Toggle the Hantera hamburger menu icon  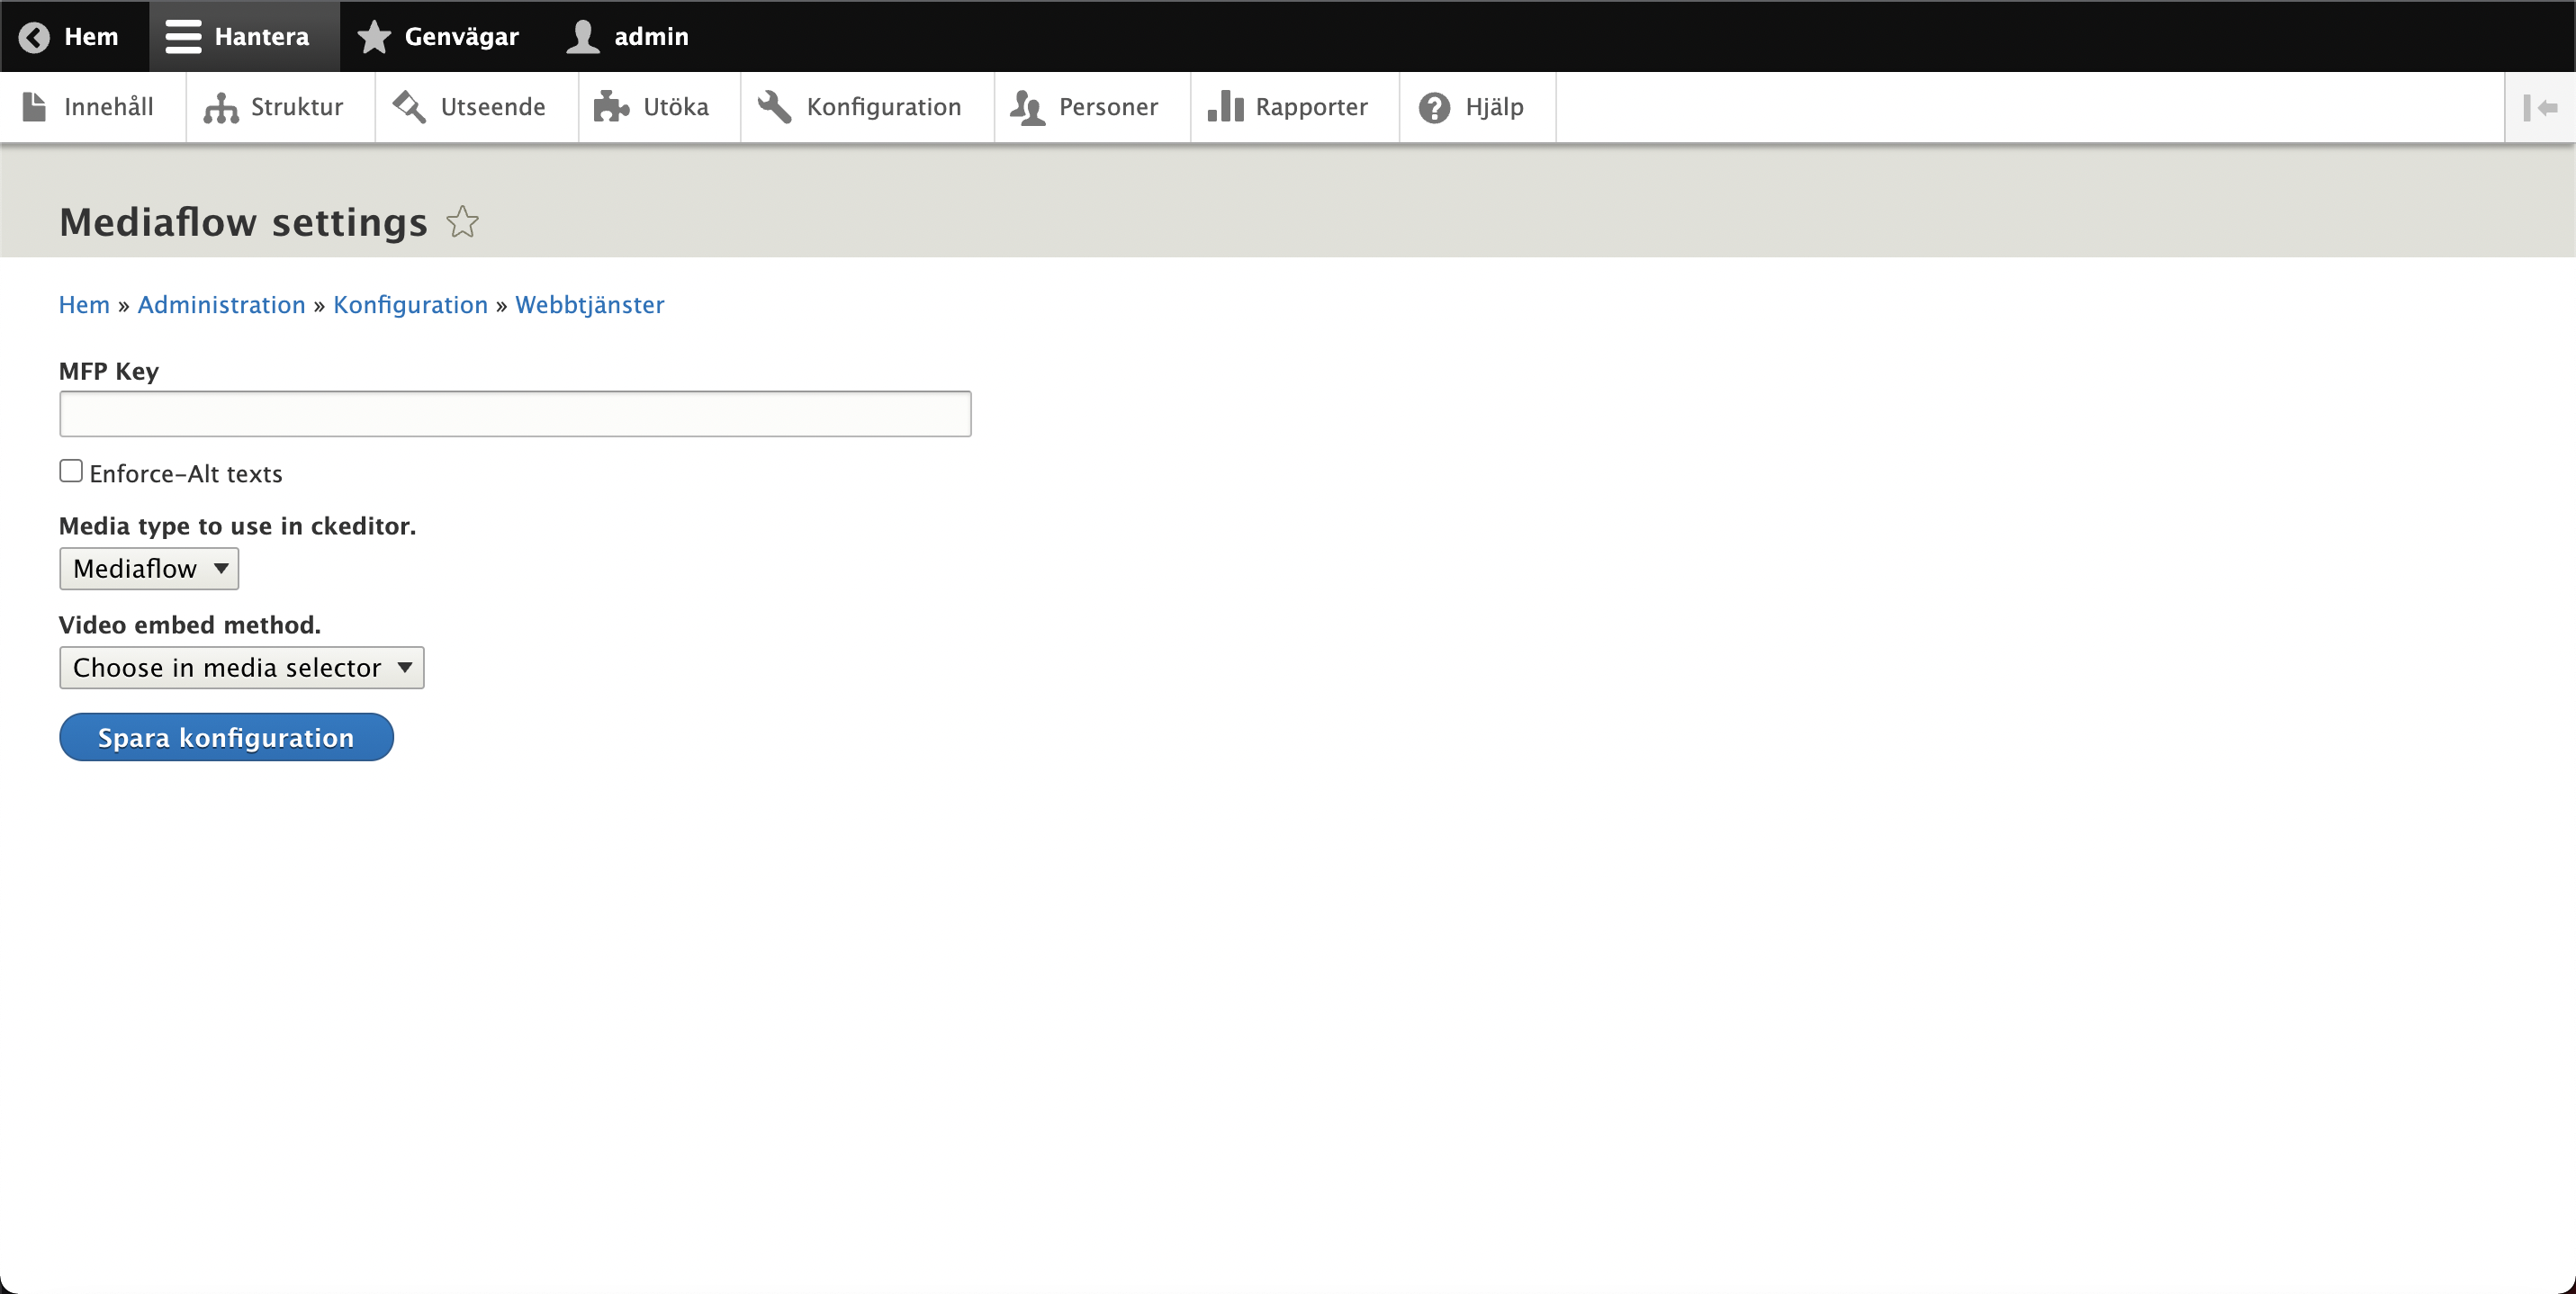pyautogui.click(x=183, y=37)
